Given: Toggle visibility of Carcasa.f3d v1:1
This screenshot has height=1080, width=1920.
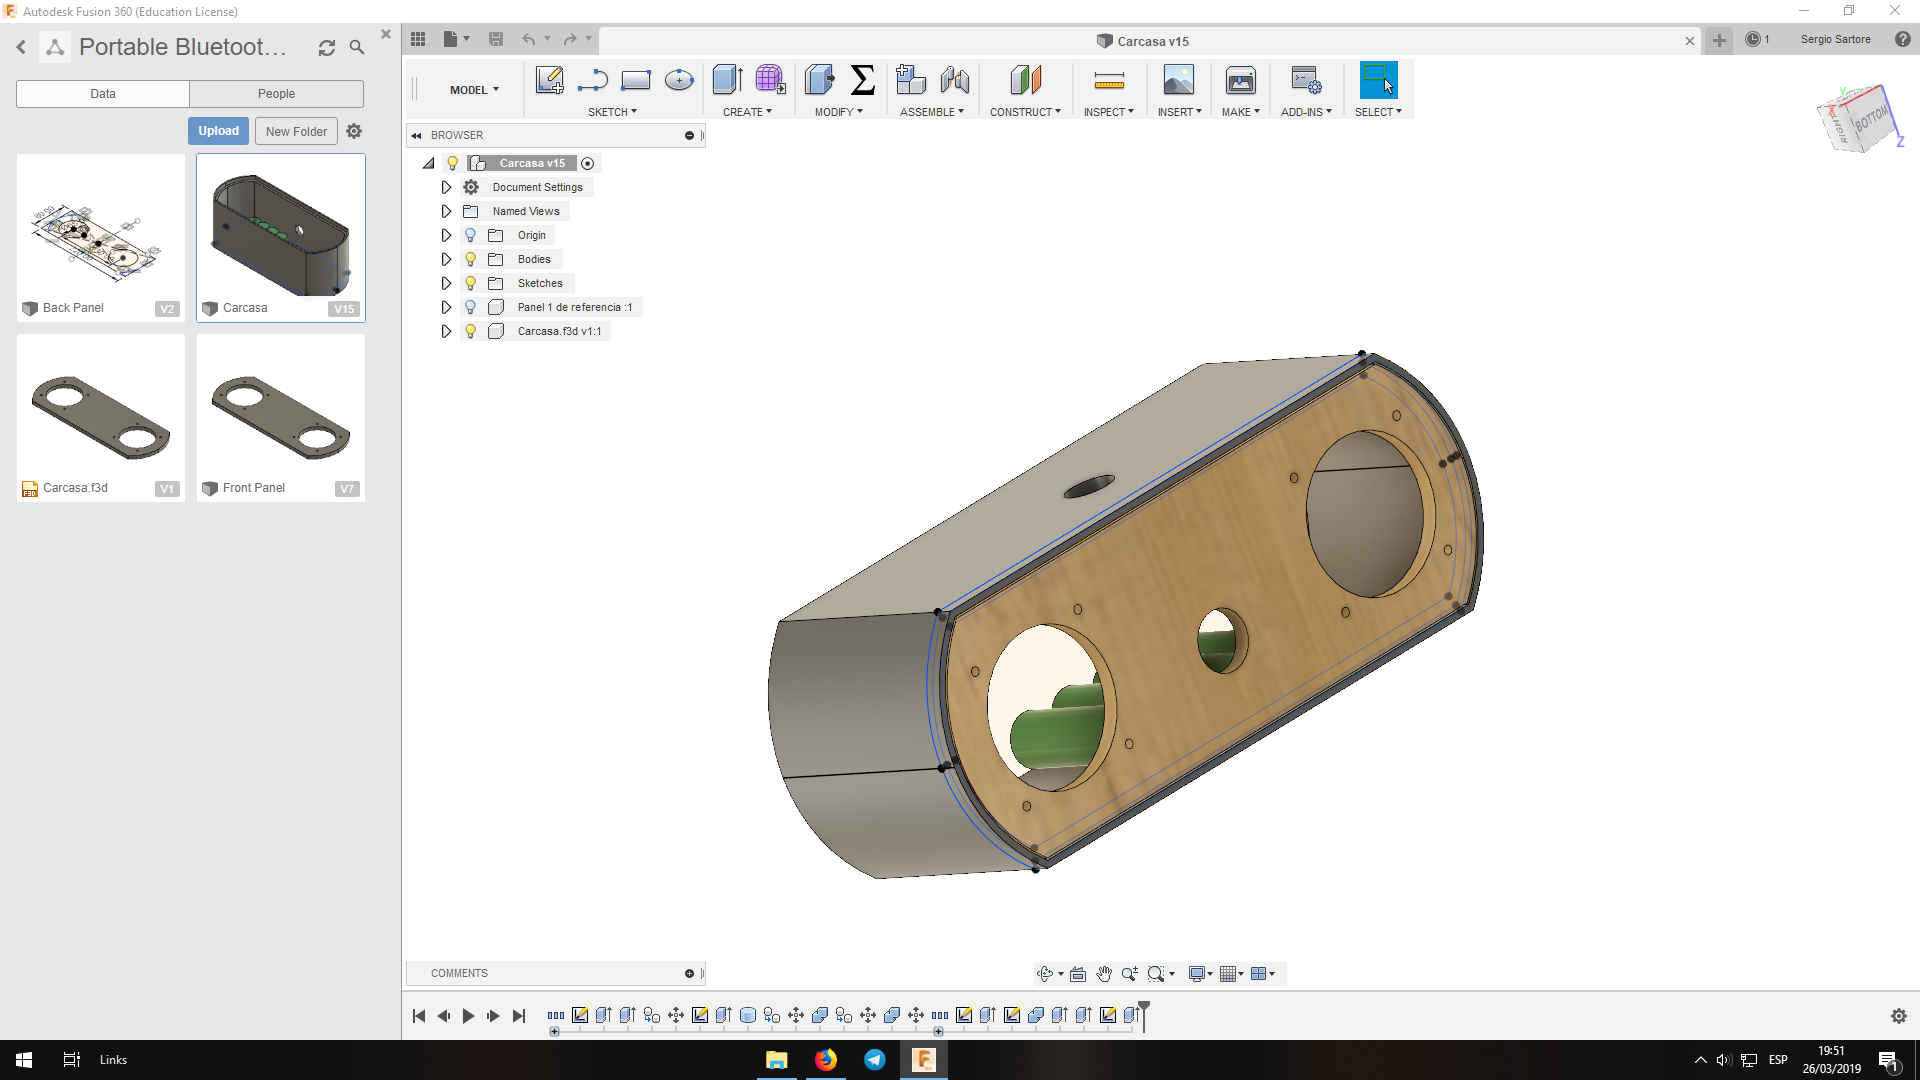Looking at the screenshot, I should pos(471,331).
